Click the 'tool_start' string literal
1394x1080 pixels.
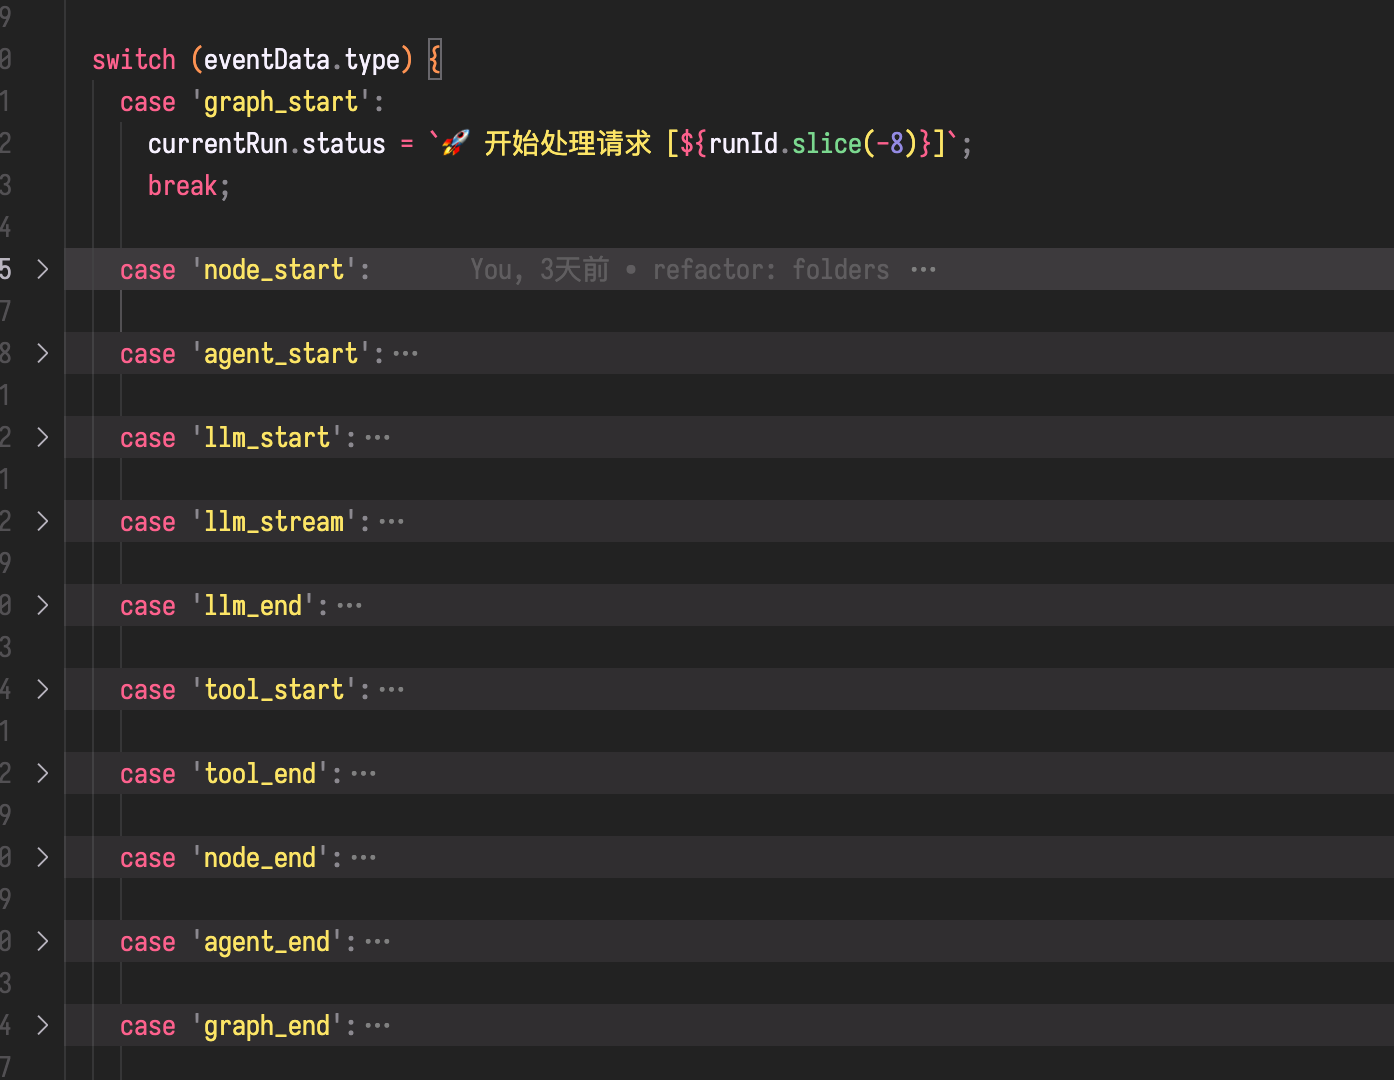(274, 690)
